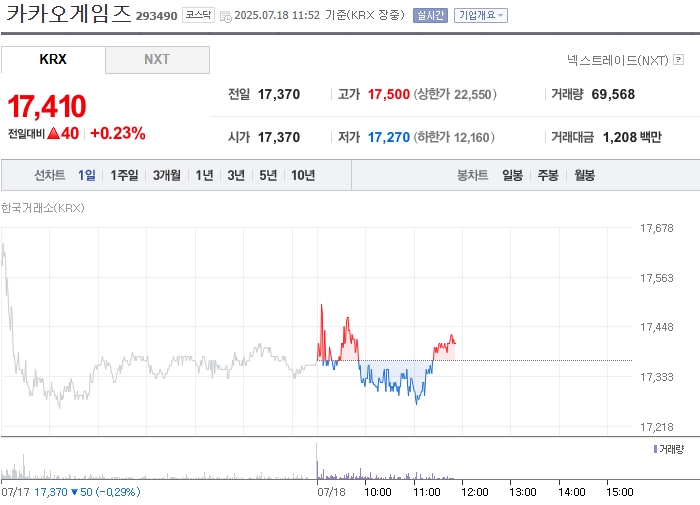Expand the 기업개요 dropdown
The height and width of the screenshot is (505, 700).
pyautogui.click(x=481, y=16)
